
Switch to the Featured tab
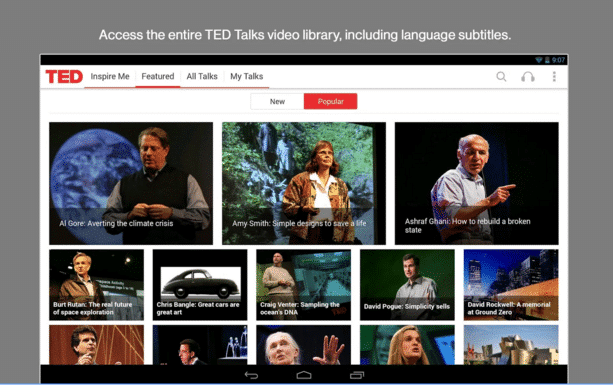[x=158, y=76]
